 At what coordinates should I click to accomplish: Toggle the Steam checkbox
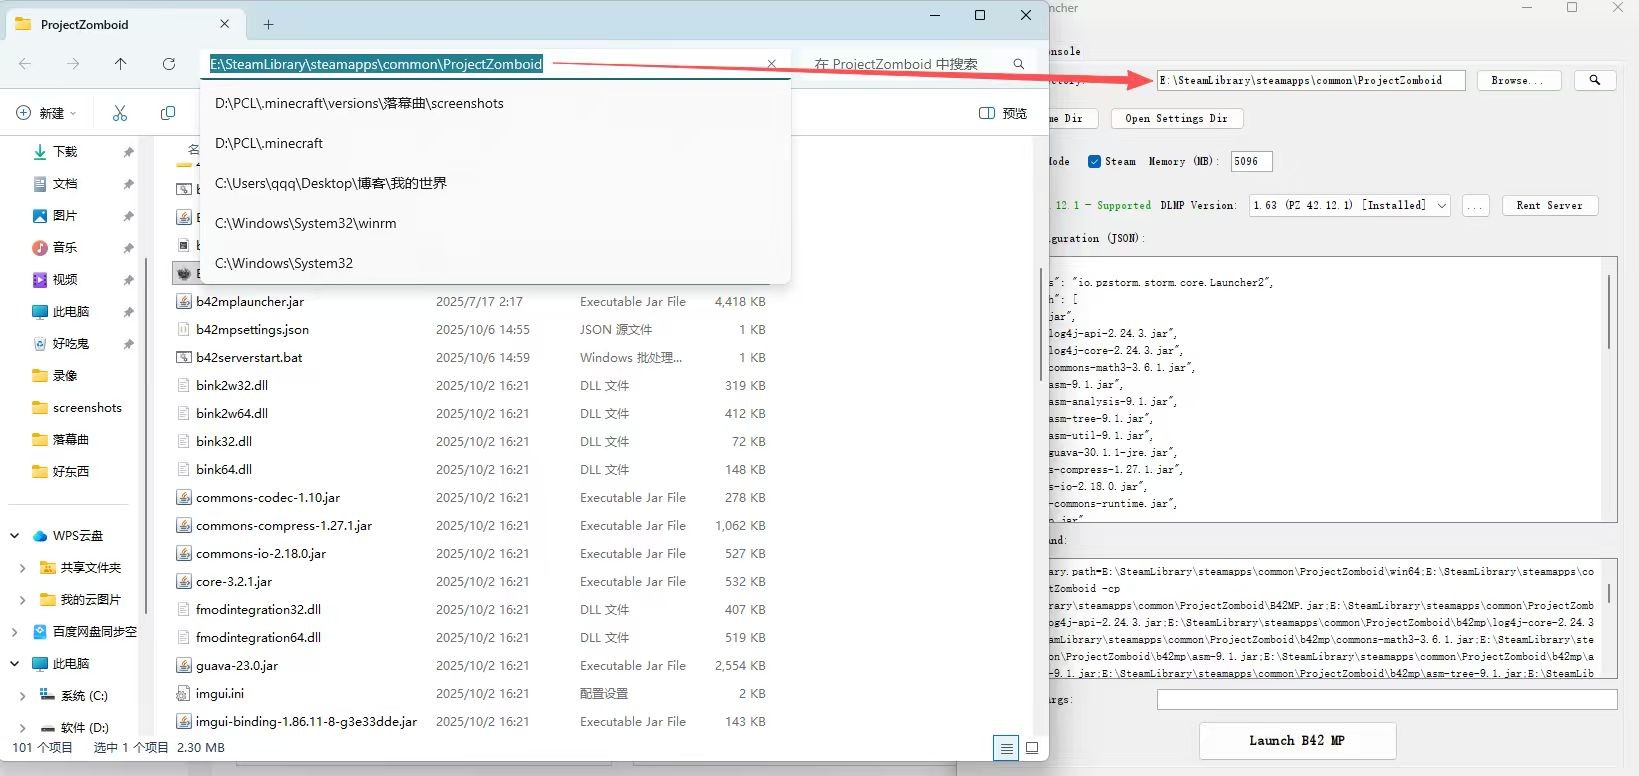point(1094,161)
